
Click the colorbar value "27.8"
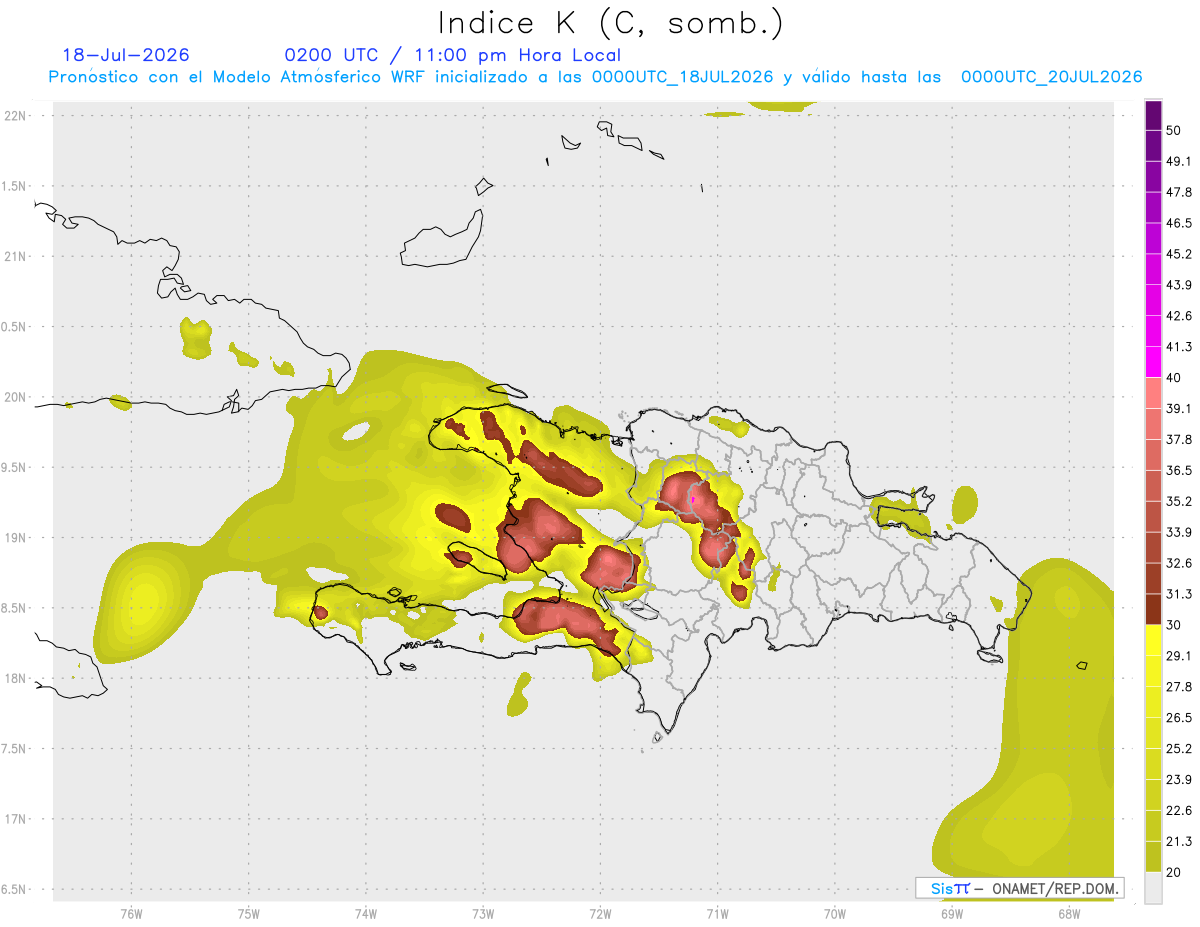(x=1178, y=686)
